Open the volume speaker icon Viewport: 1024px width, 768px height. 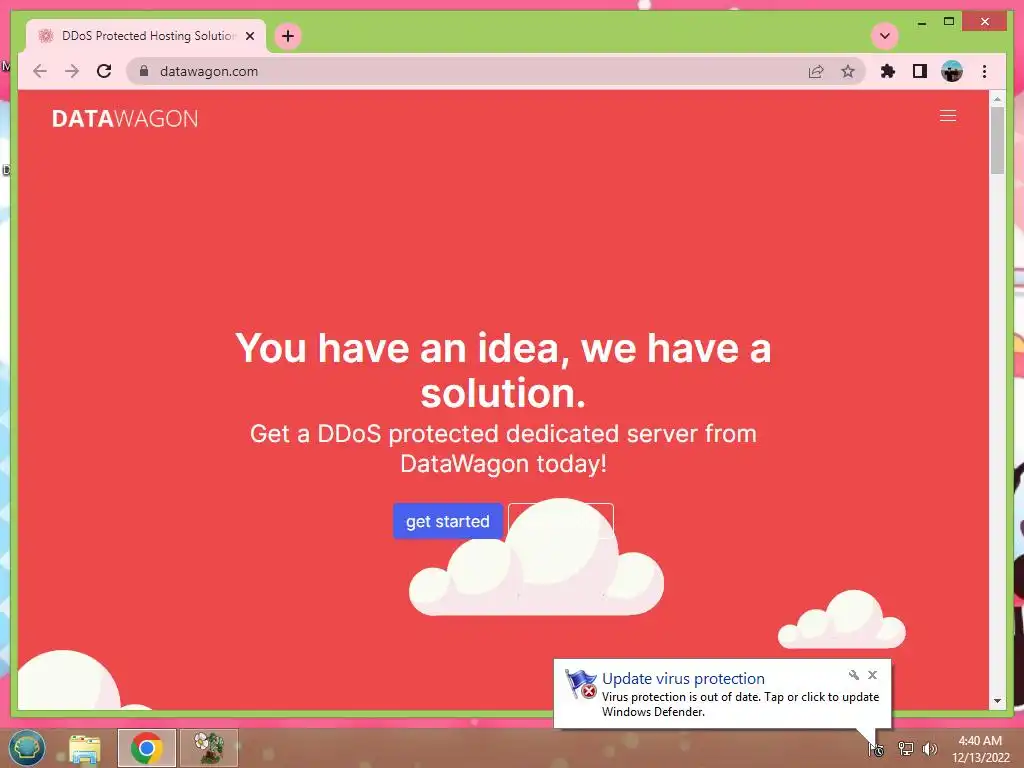[x=930, y=748]
